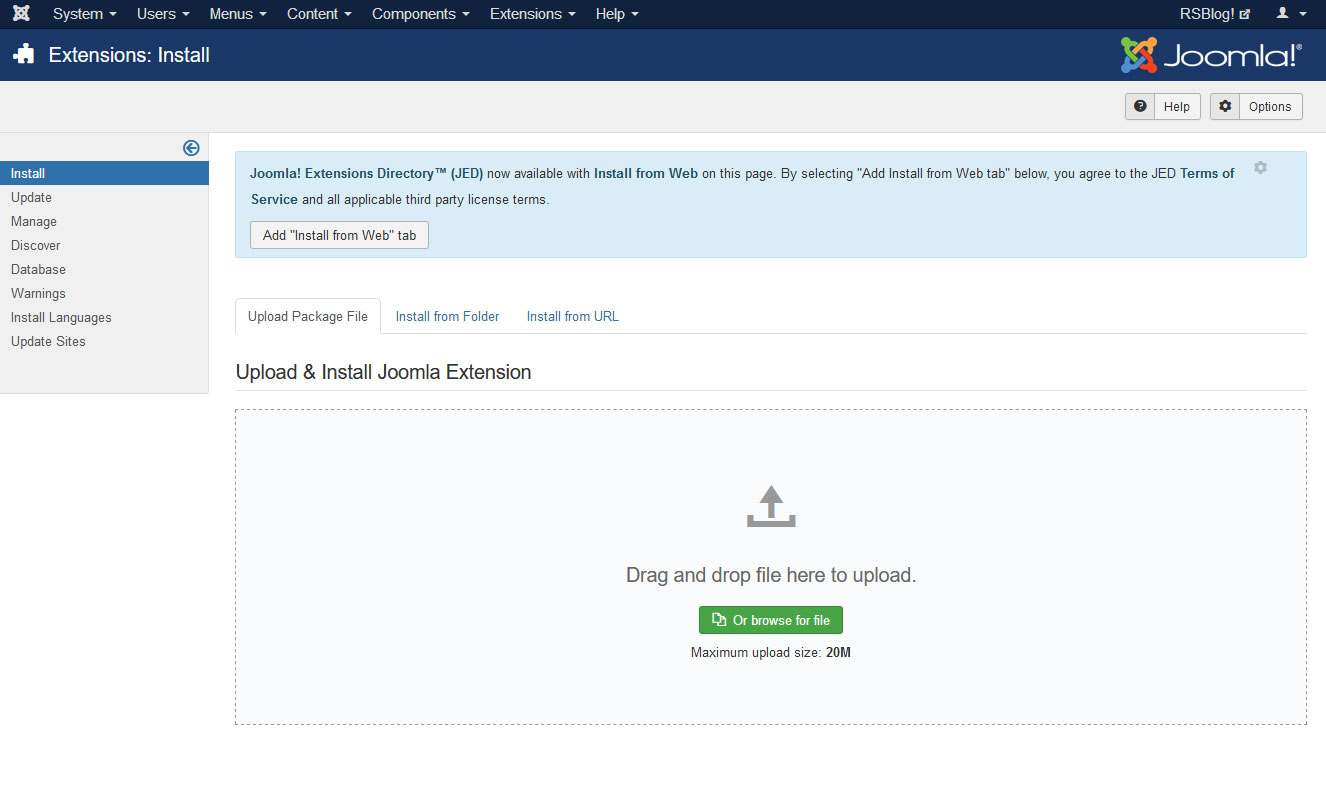The image size is (1326, 803).
Task: Click the Options toolbar button
Action: click(x=1256, y=107)
